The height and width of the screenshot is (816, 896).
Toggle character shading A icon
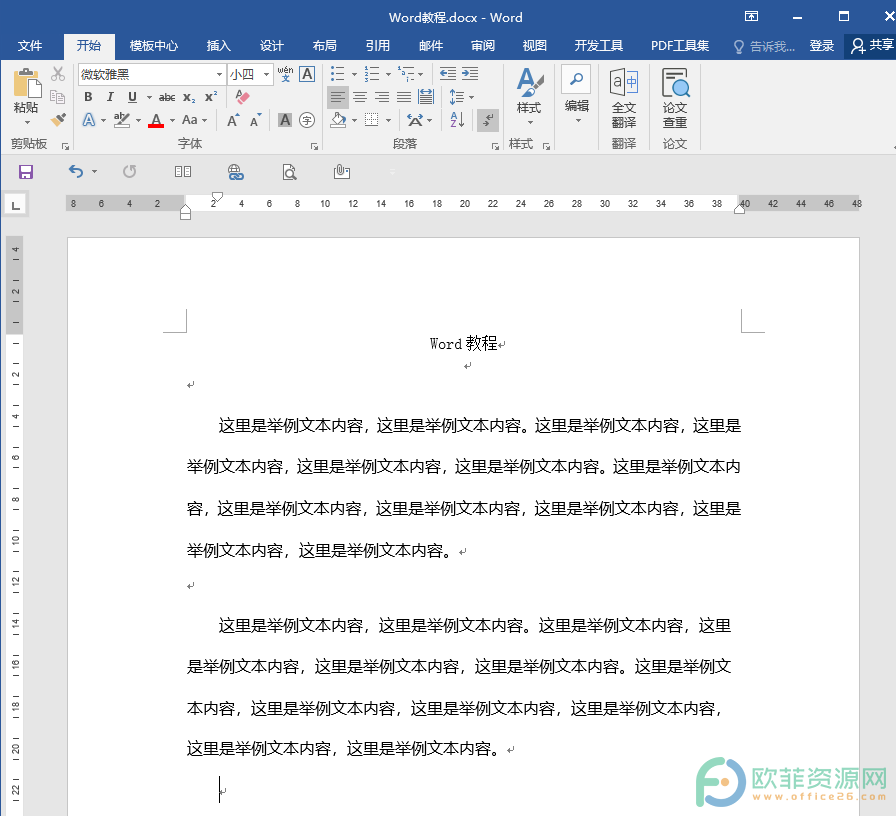285,120
